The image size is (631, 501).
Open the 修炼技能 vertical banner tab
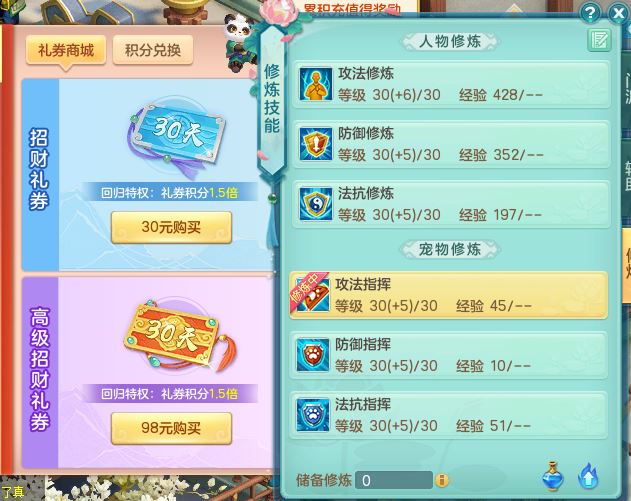pyautogui.click(x=272, y=99)
